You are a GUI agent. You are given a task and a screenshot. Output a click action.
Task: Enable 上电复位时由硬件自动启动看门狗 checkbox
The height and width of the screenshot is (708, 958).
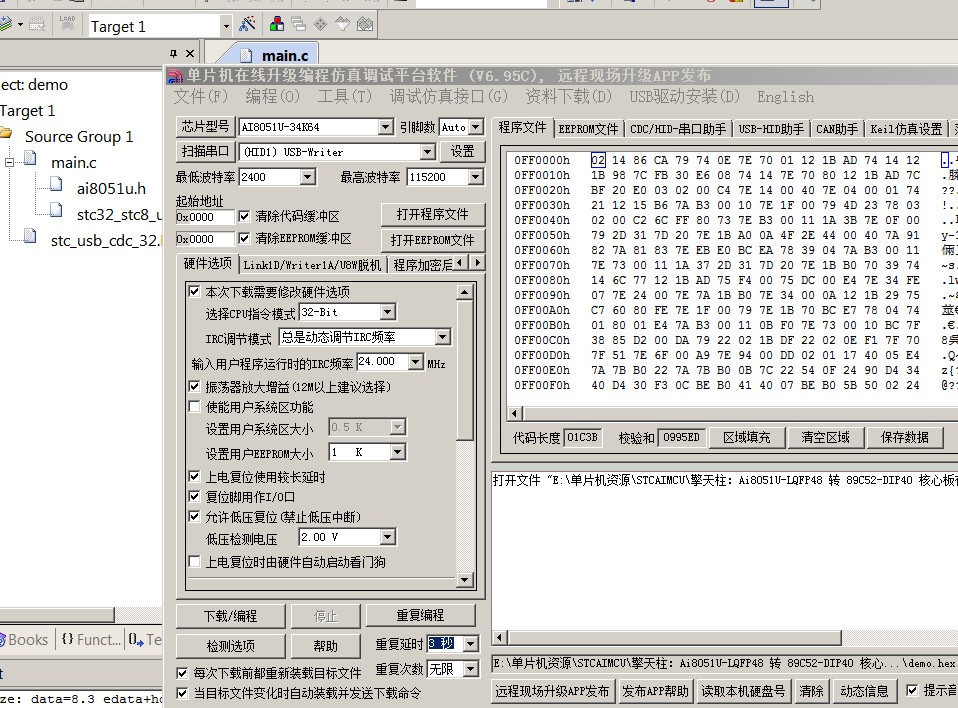click(x=195, y=562)
